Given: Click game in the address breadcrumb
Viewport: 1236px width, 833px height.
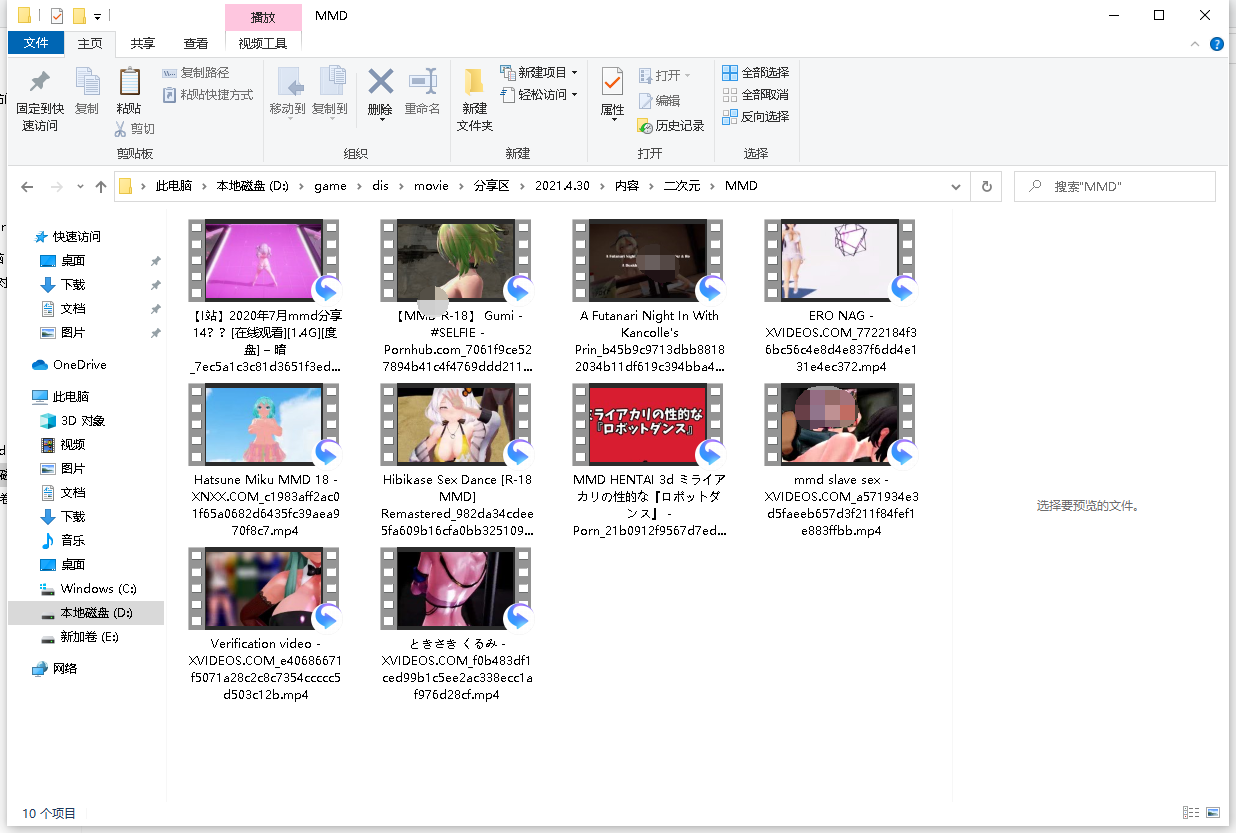Looking at the screenshot, I should coord(330,186).
